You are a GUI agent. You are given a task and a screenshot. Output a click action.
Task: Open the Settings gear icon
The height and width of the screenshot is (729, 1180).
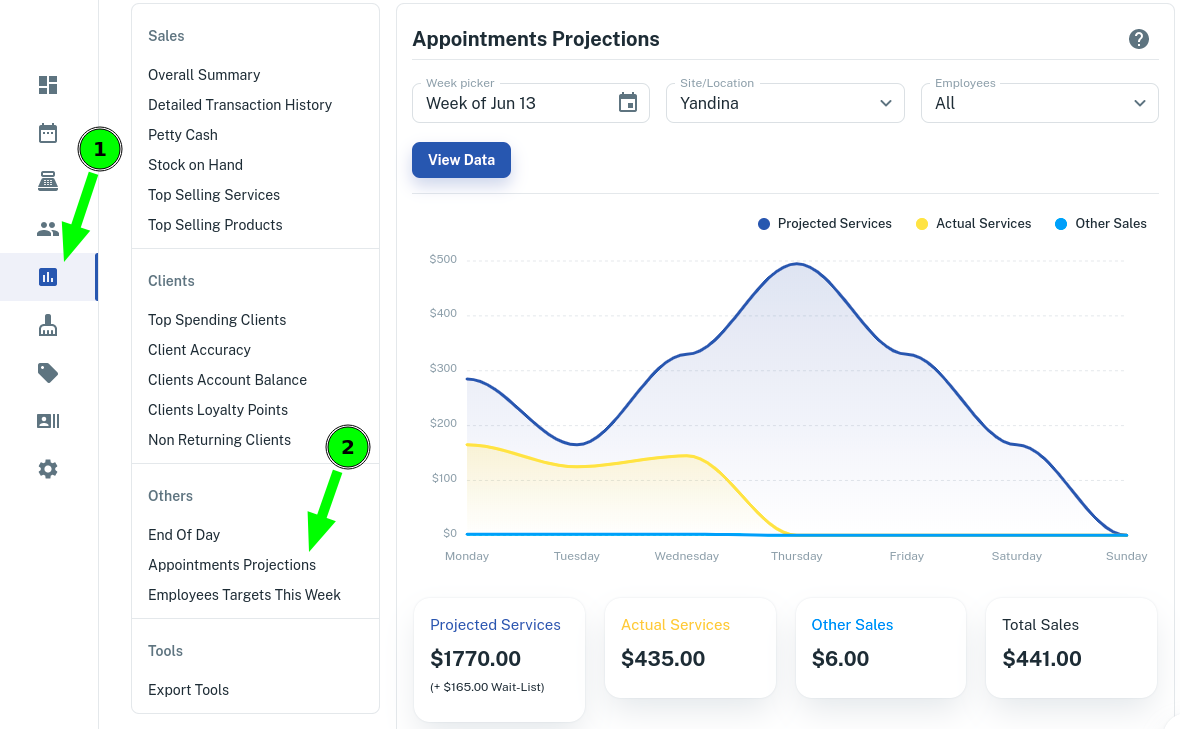point(47,468)
